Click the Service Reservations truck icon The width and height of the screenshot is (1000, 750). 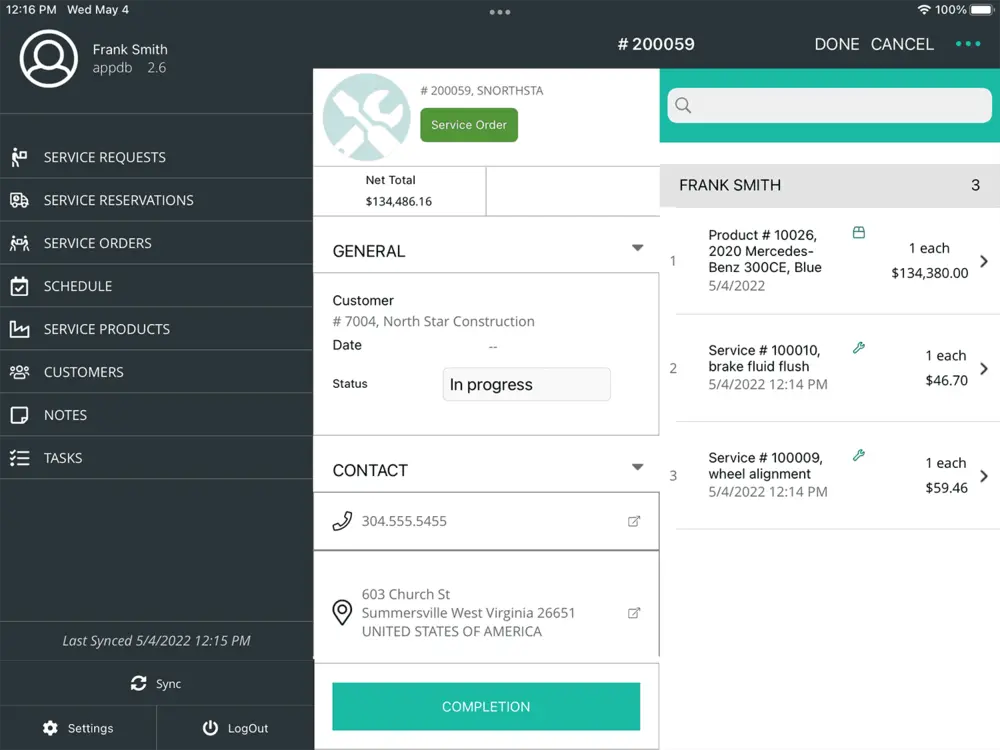point(19,200)
